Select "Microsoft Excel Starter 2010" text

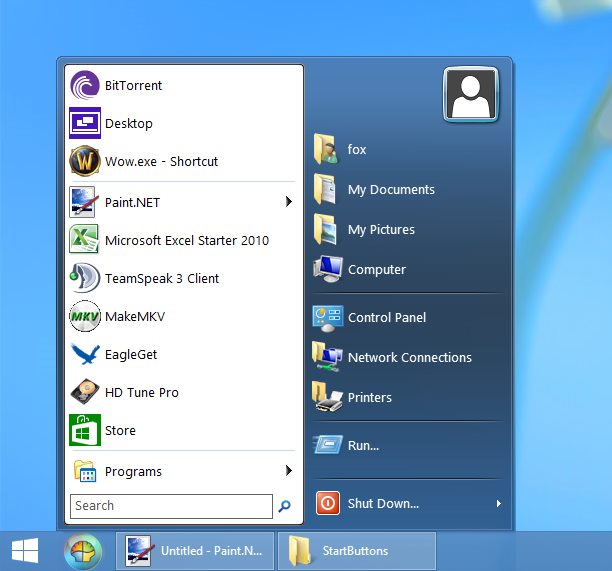187,240
